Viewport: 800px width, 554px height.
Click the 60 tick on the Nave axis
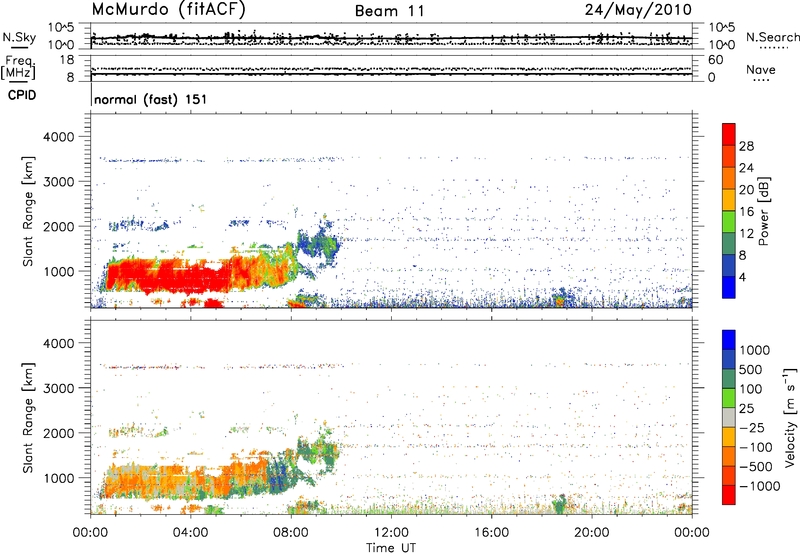[x=715, y=60]
